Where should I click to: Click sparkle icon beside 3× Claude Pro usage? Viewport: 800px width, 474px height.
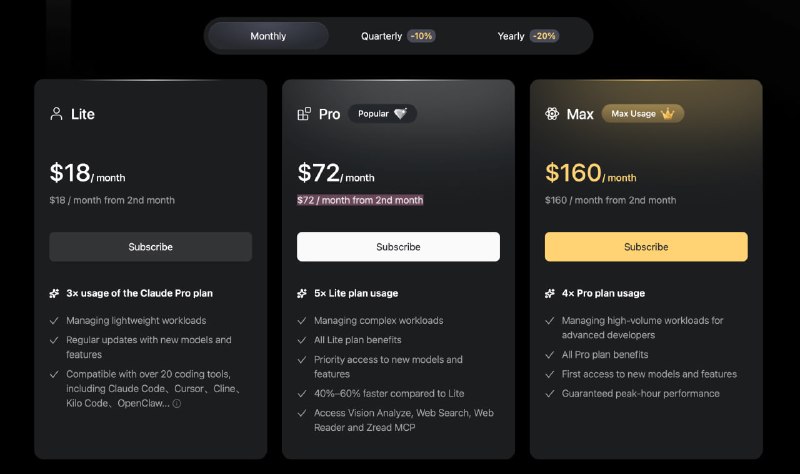click(55, 294)
